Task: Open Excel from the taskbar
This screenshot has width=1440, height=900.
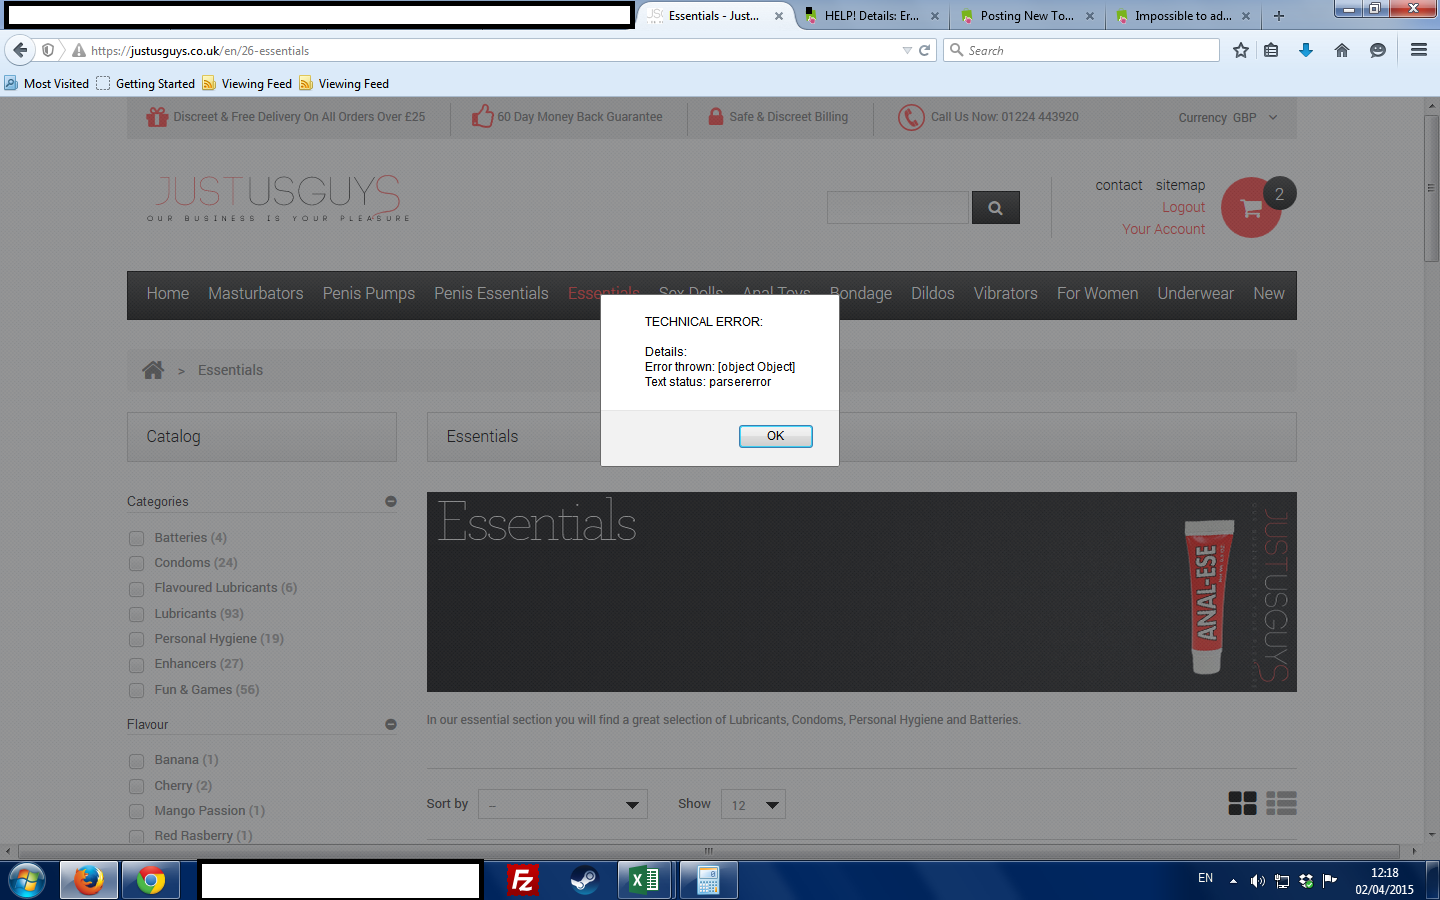Action: [x=646, y=880]
